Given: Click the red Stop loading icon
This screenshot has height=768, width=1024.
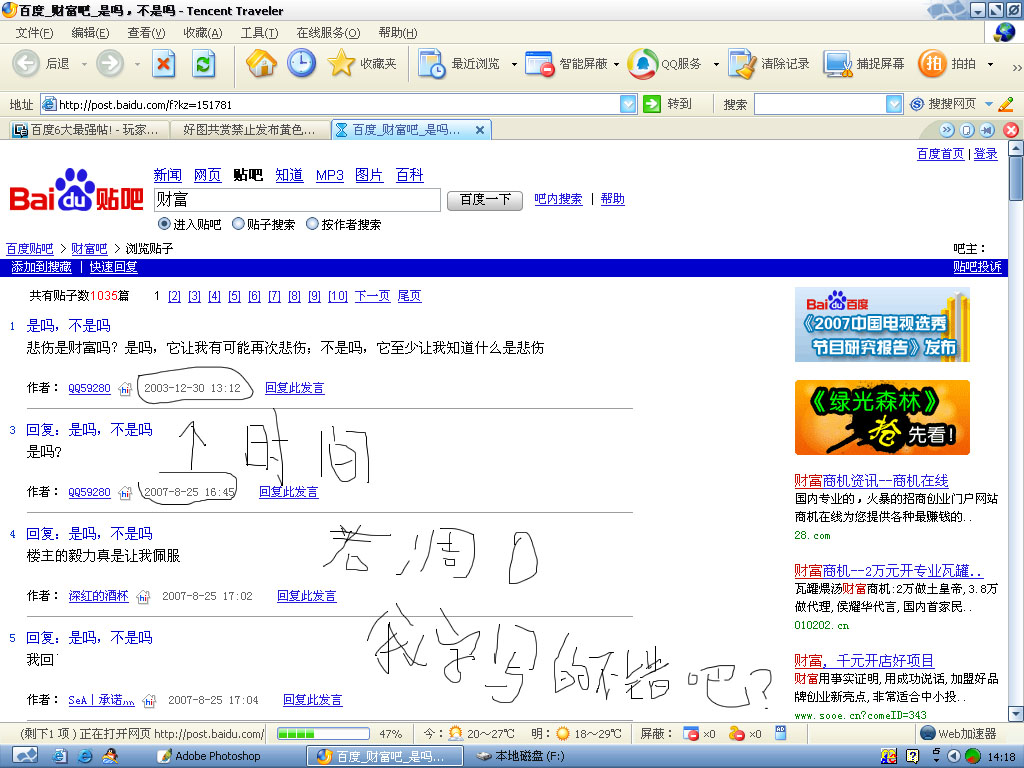Looking at the screenshot, I should [164, 64].
